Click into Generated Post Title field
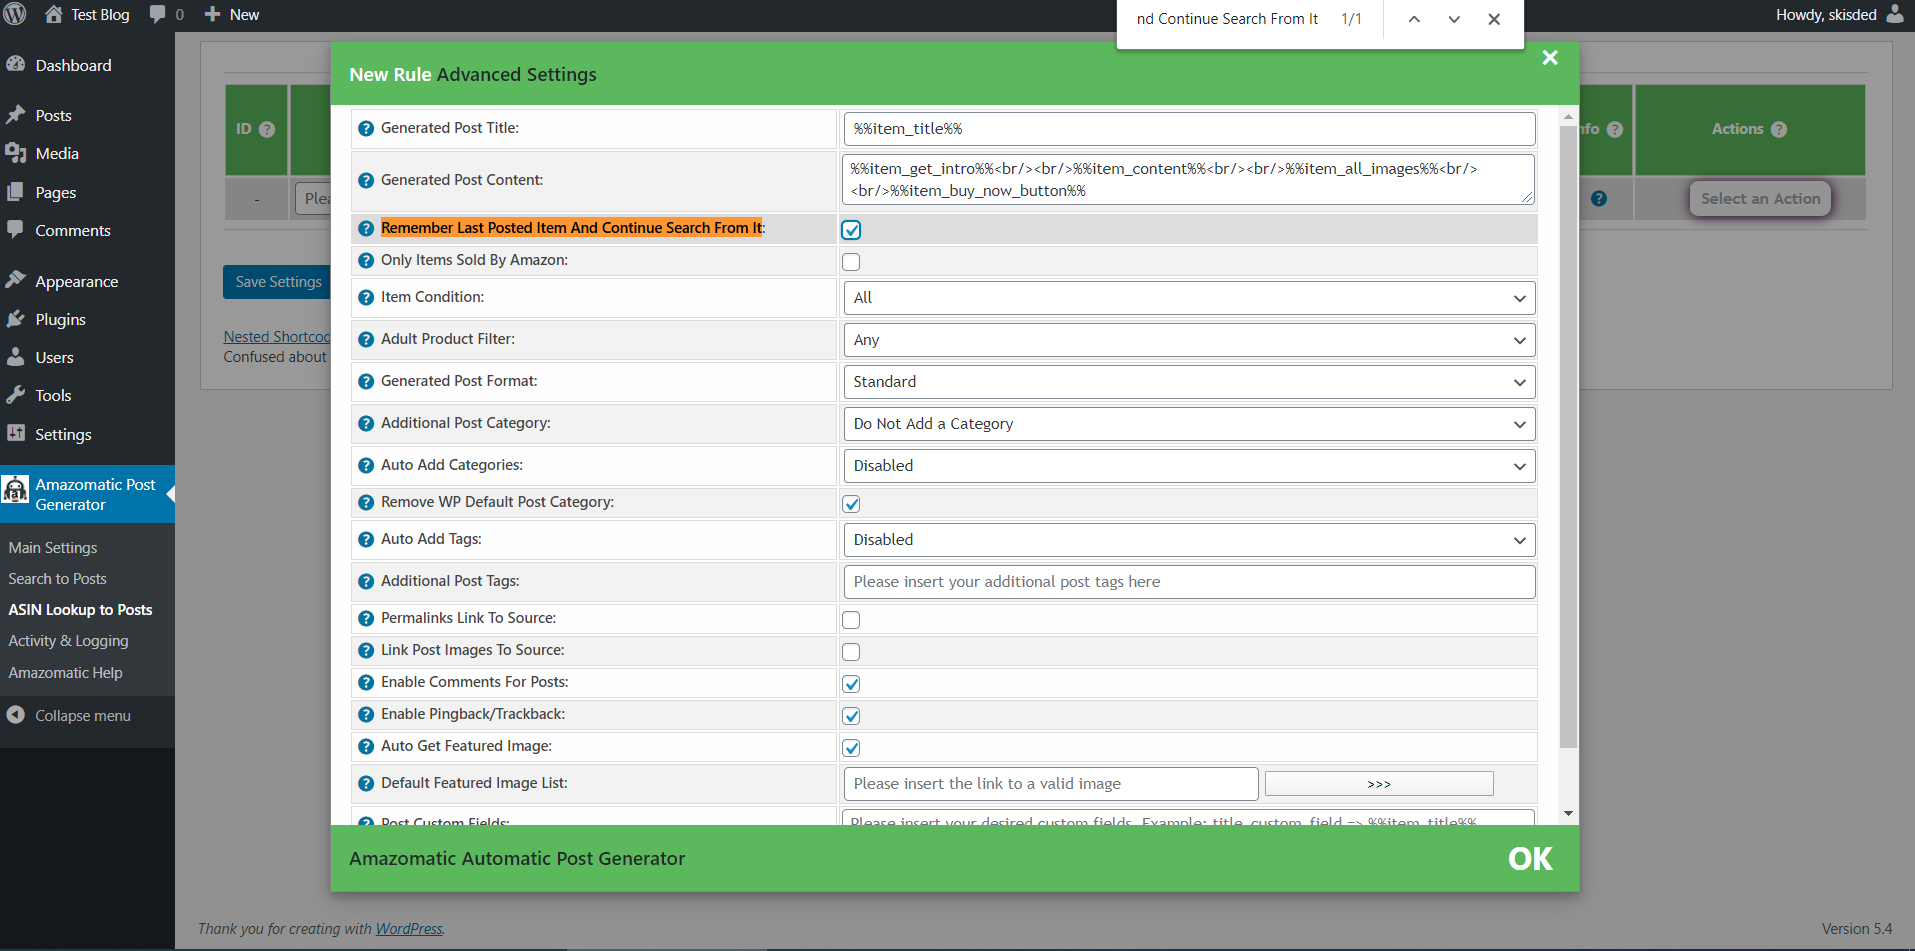 tap(1189, 129)
